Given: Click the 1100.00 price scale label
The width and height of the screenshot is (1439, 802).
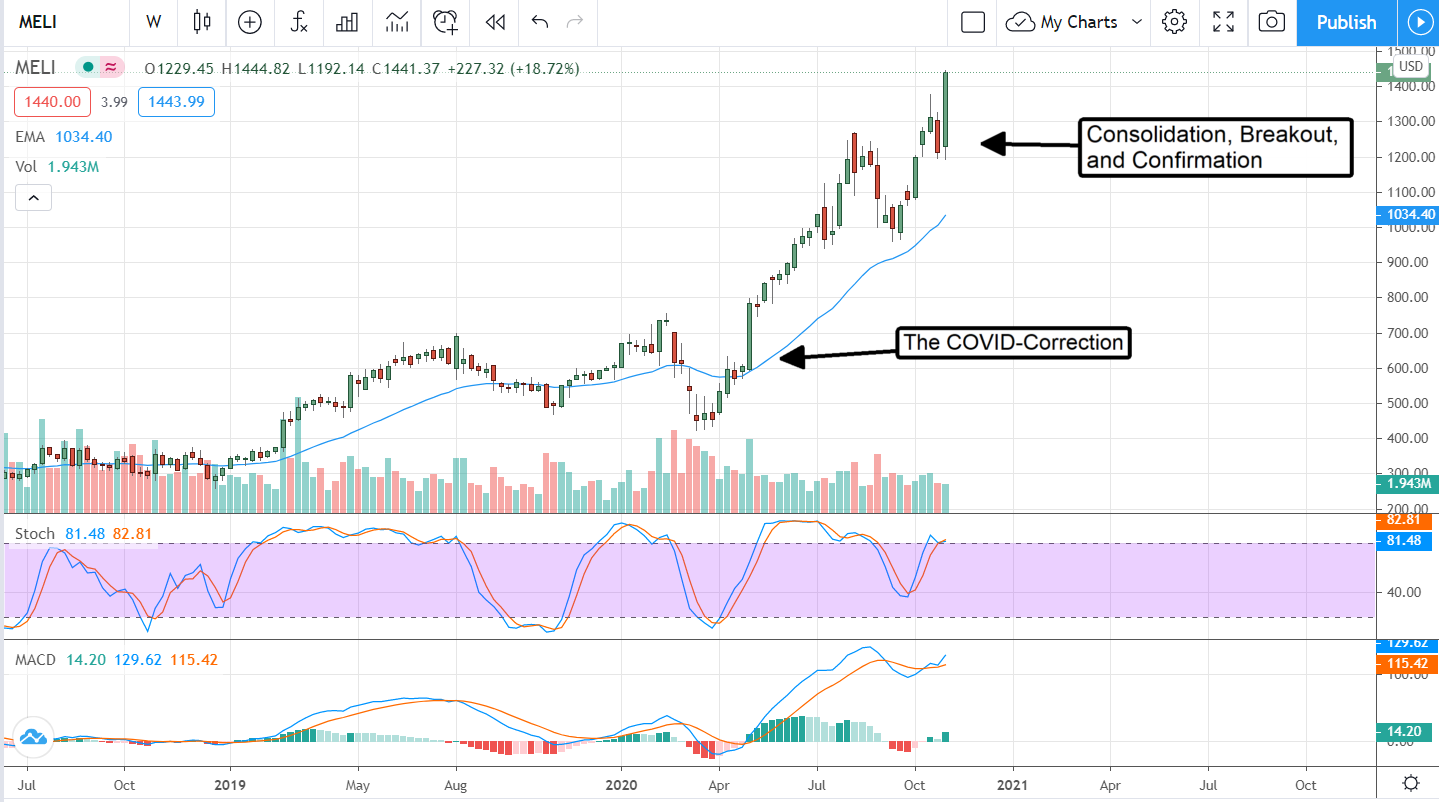Looking at the screenshot, I should 1410,192.
